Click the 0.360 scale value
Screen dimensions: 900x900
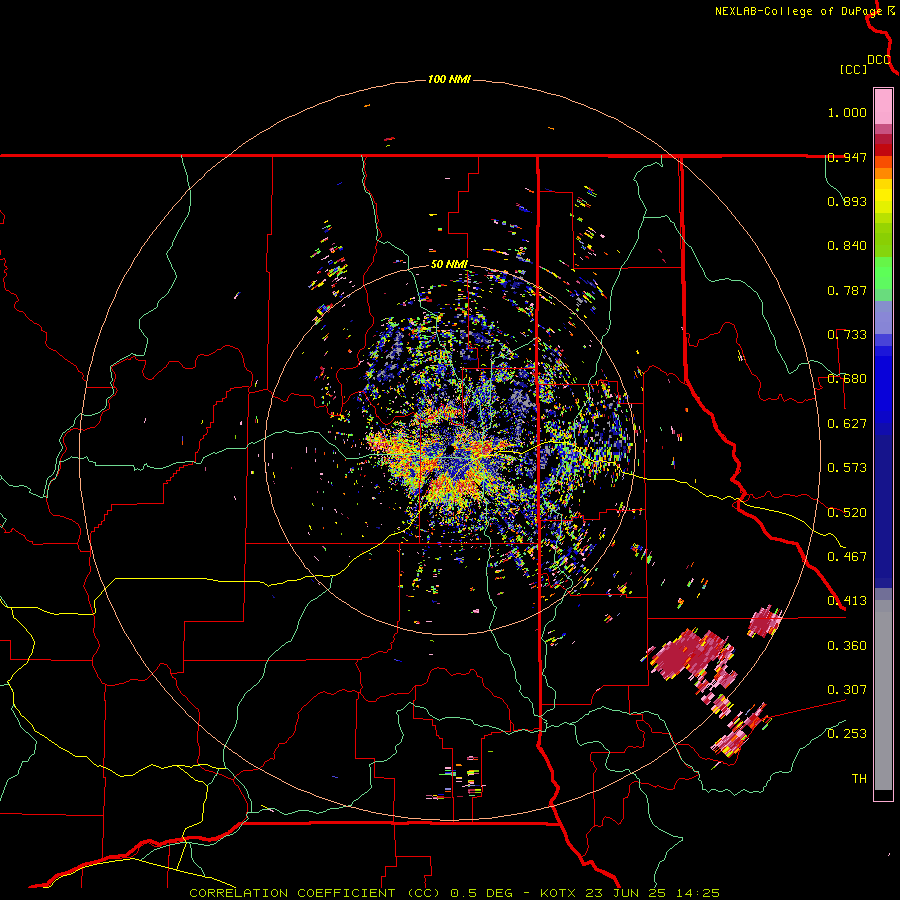[x=847, y=646]
